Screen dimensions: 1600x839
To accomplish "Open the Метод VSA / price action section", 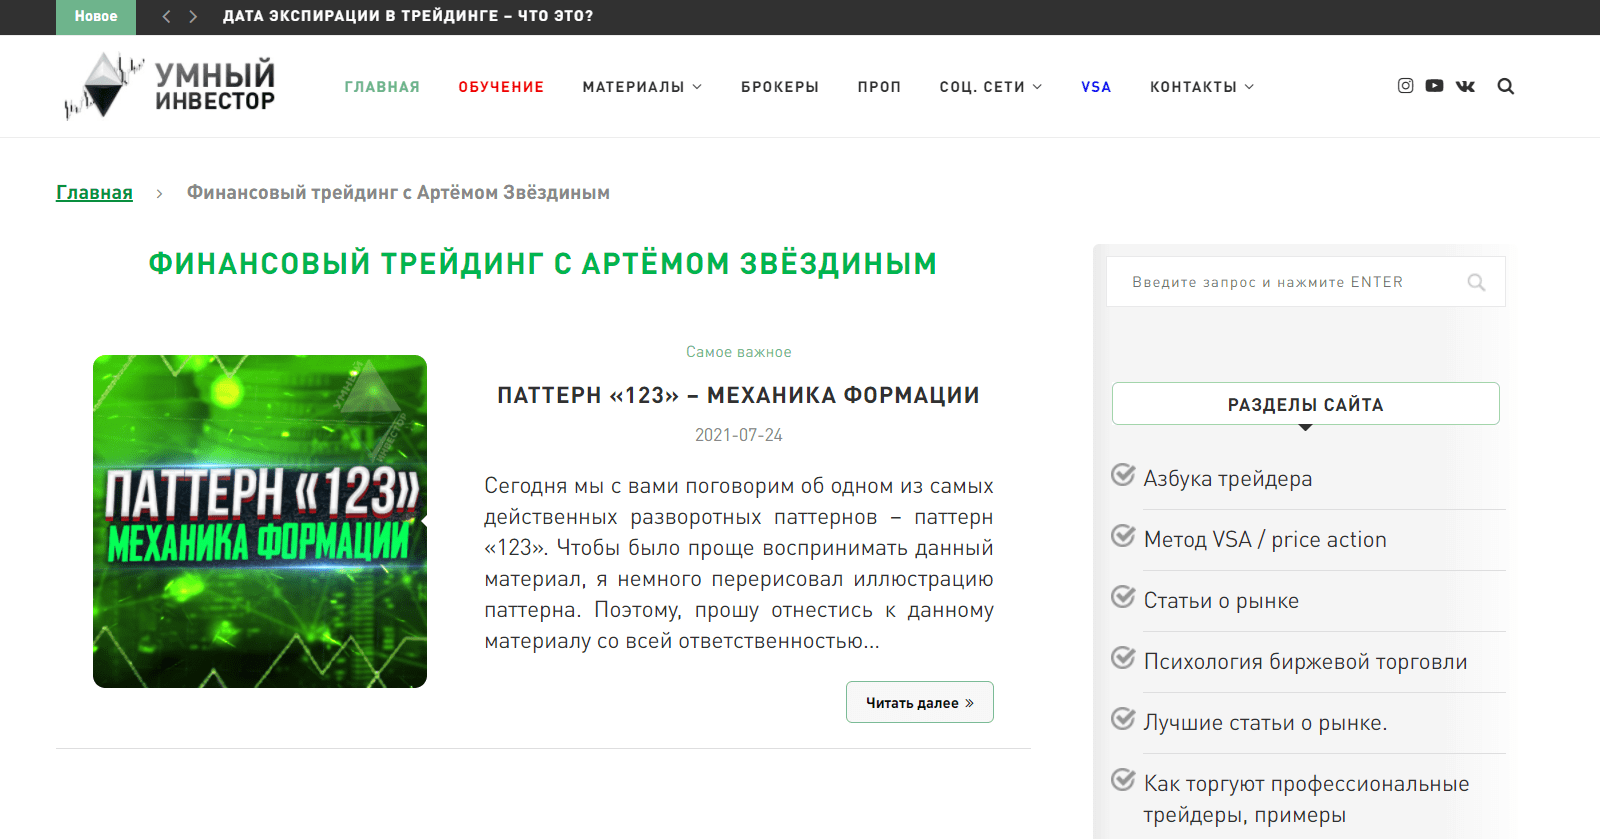I will point(1265,540).
